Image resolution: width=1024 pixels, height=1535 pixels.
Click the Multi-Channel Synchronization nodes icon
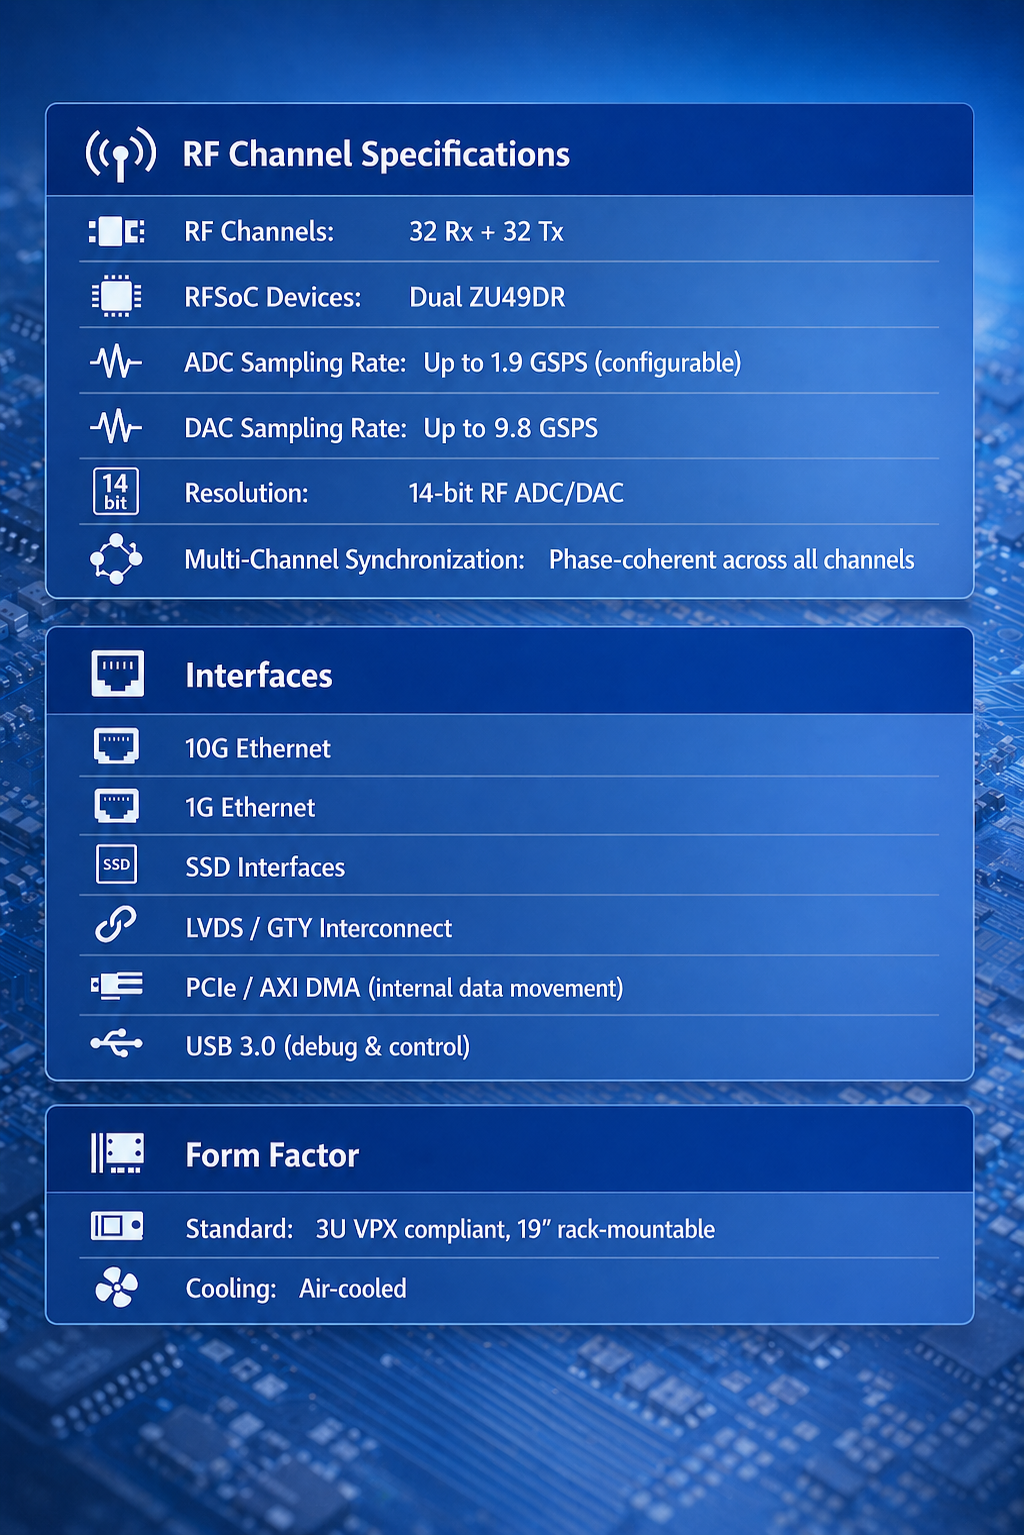click(x=116, y=559)
